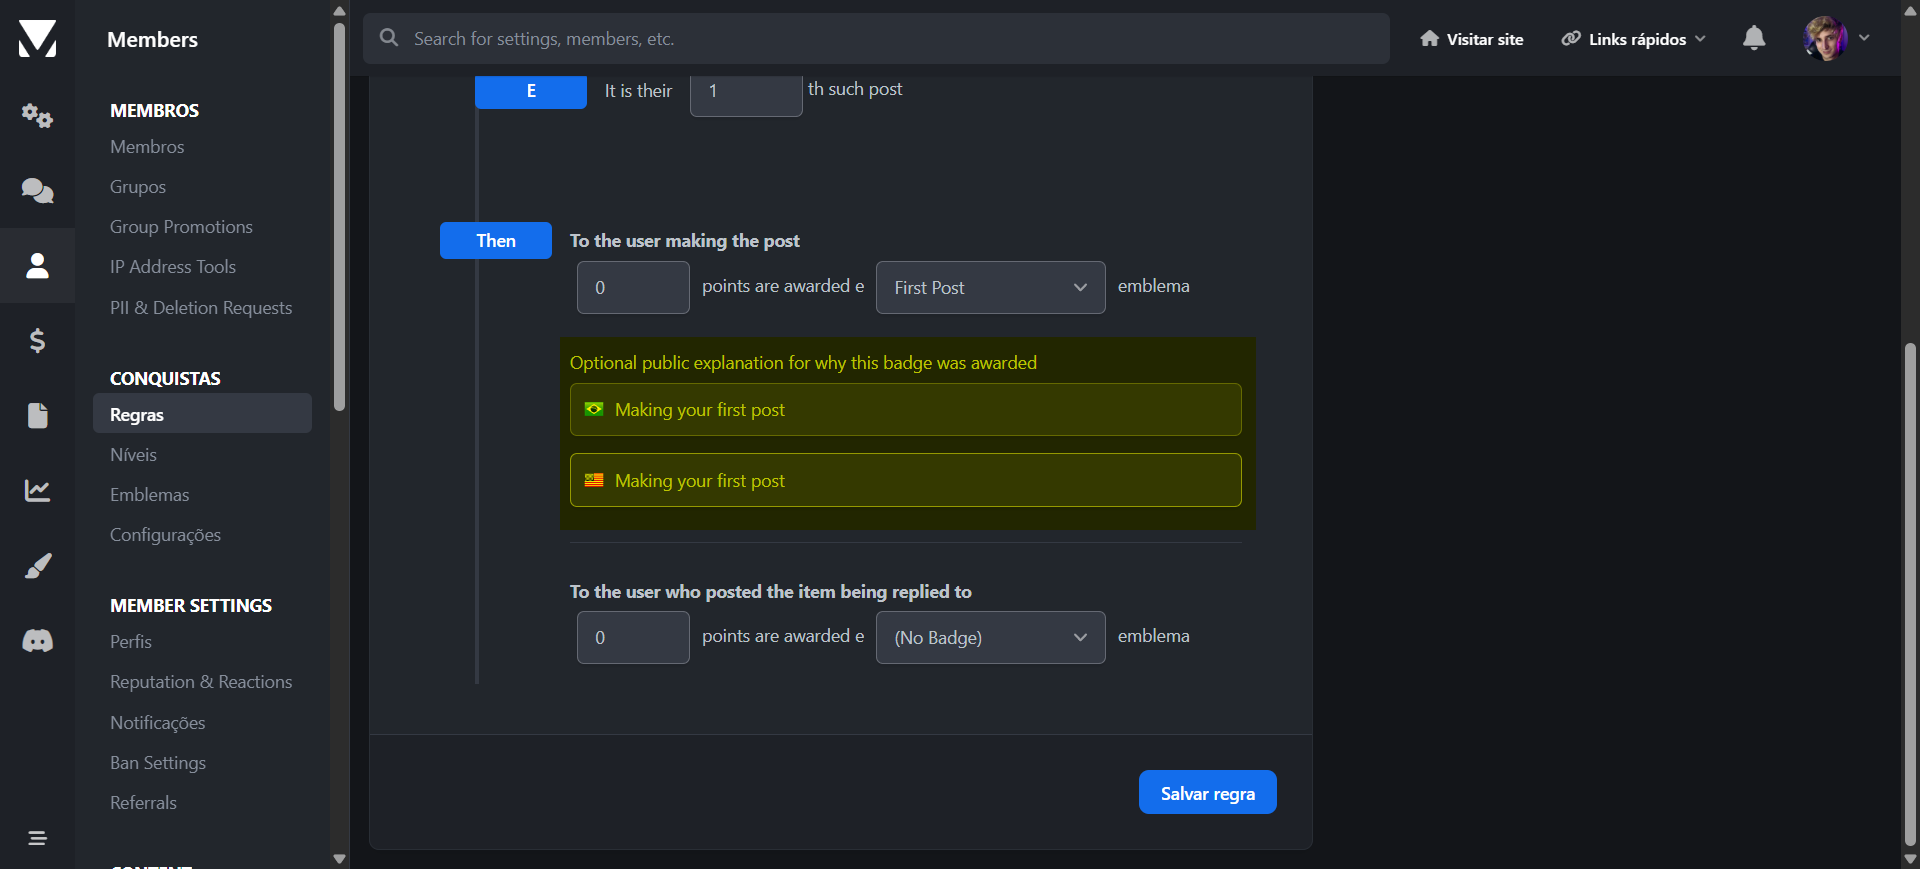Open the Links rápidos dropdown
The image size is (1920, 869).
(1634, 39)
